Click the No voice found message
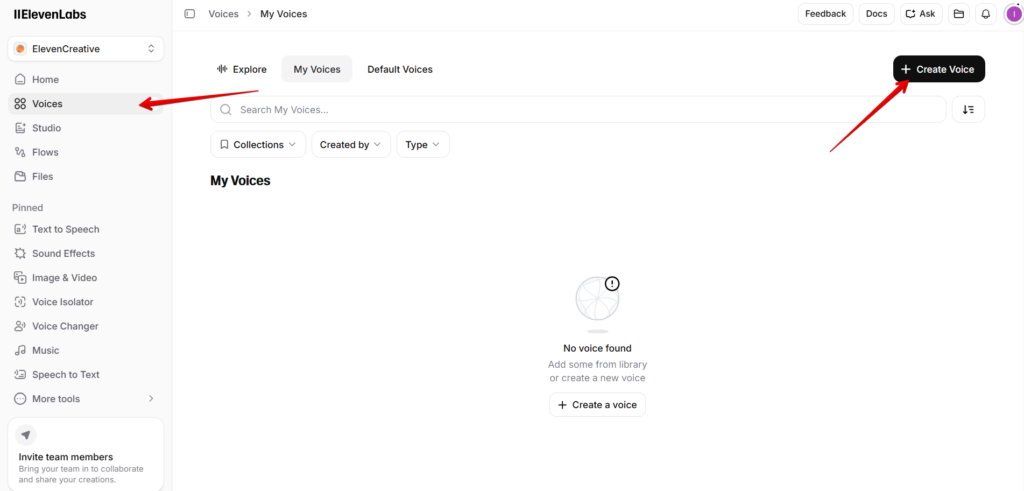 [597, 349]
